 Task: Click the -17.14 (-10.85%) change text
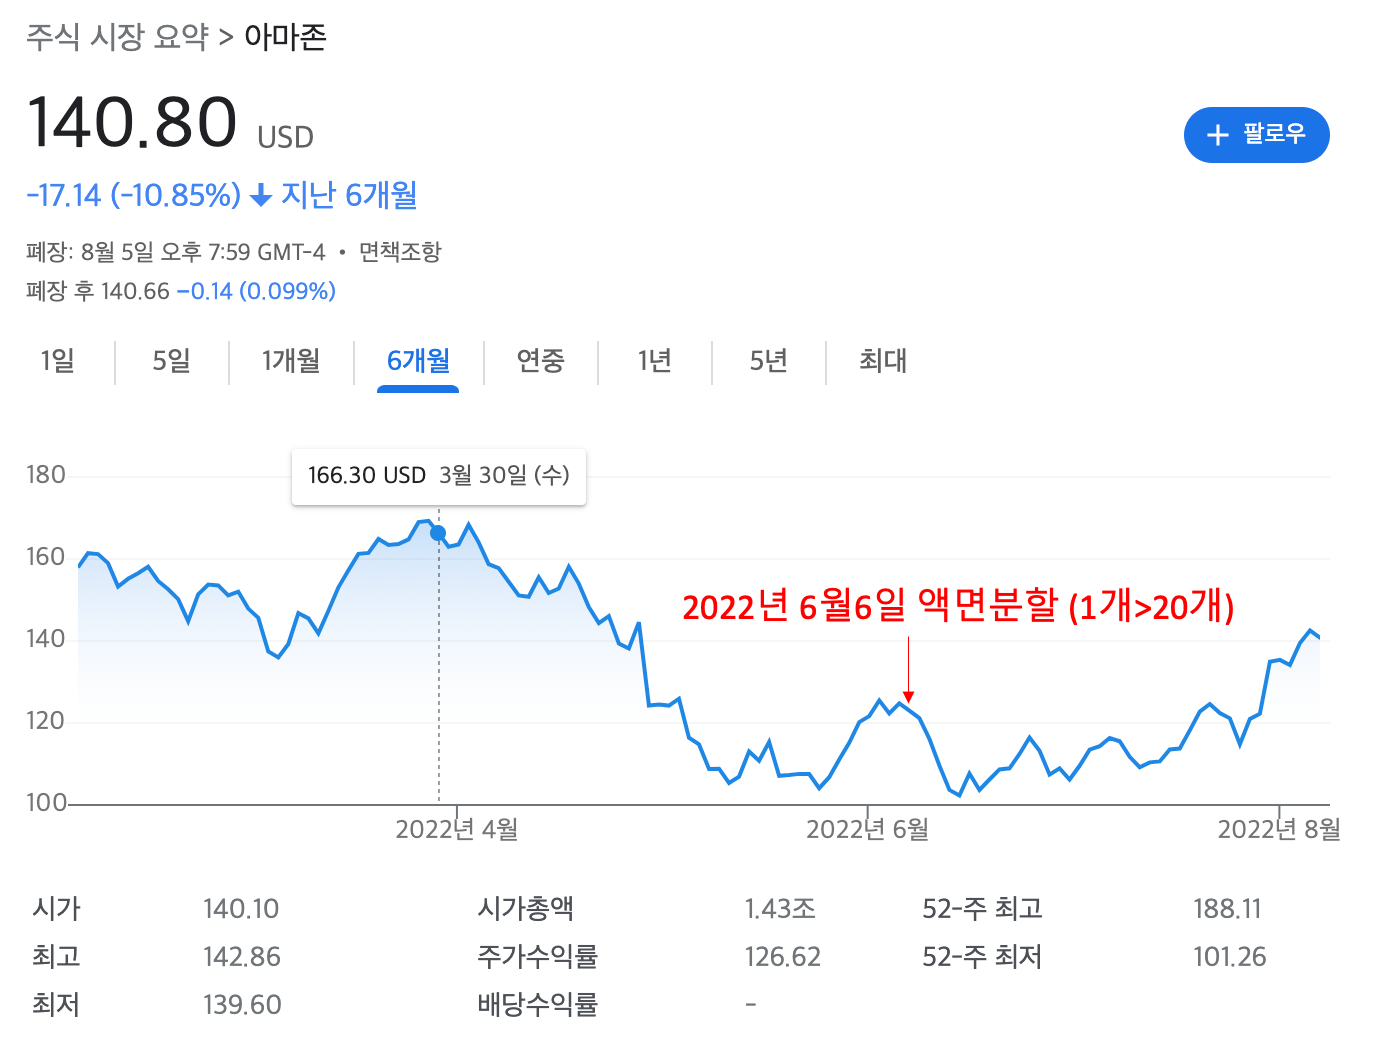134,195
